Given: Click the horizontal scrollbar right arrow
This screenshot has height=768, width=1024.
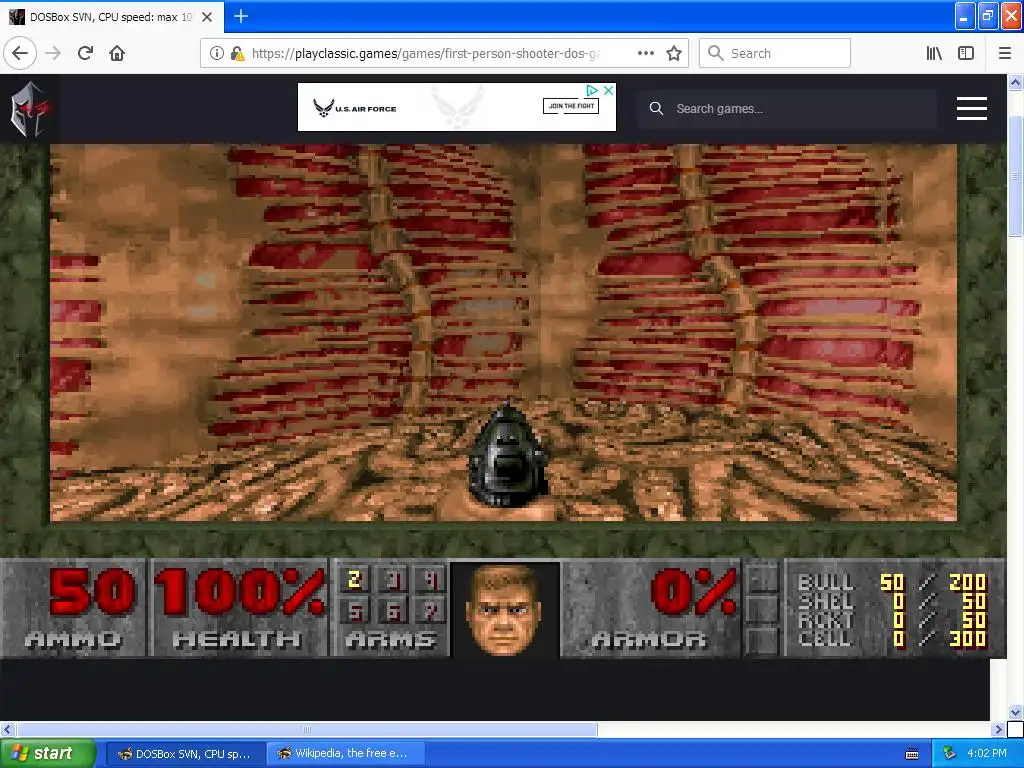Looking at the screenshot, I should [x=998, y=729].
